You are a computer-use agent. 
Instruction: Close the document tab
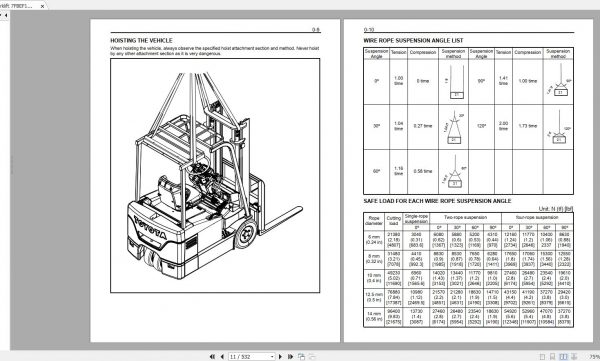(42, 6)
